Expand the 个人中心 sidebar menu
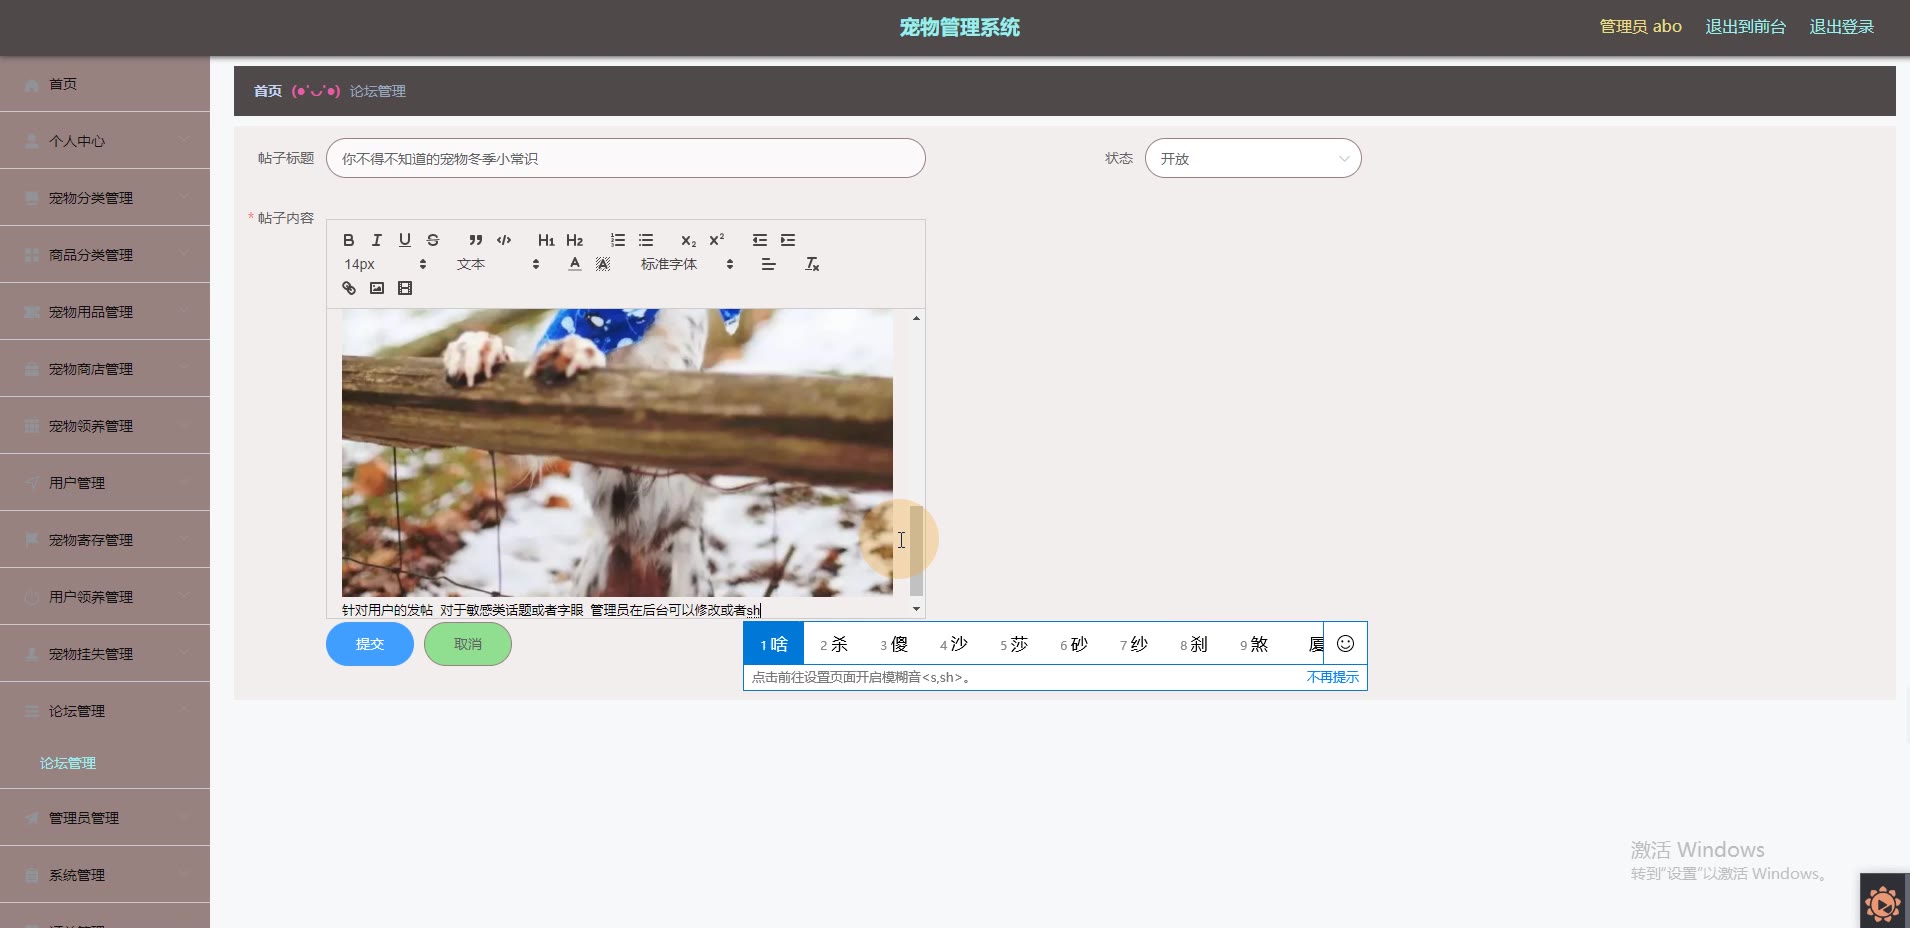 coord(105,141)
